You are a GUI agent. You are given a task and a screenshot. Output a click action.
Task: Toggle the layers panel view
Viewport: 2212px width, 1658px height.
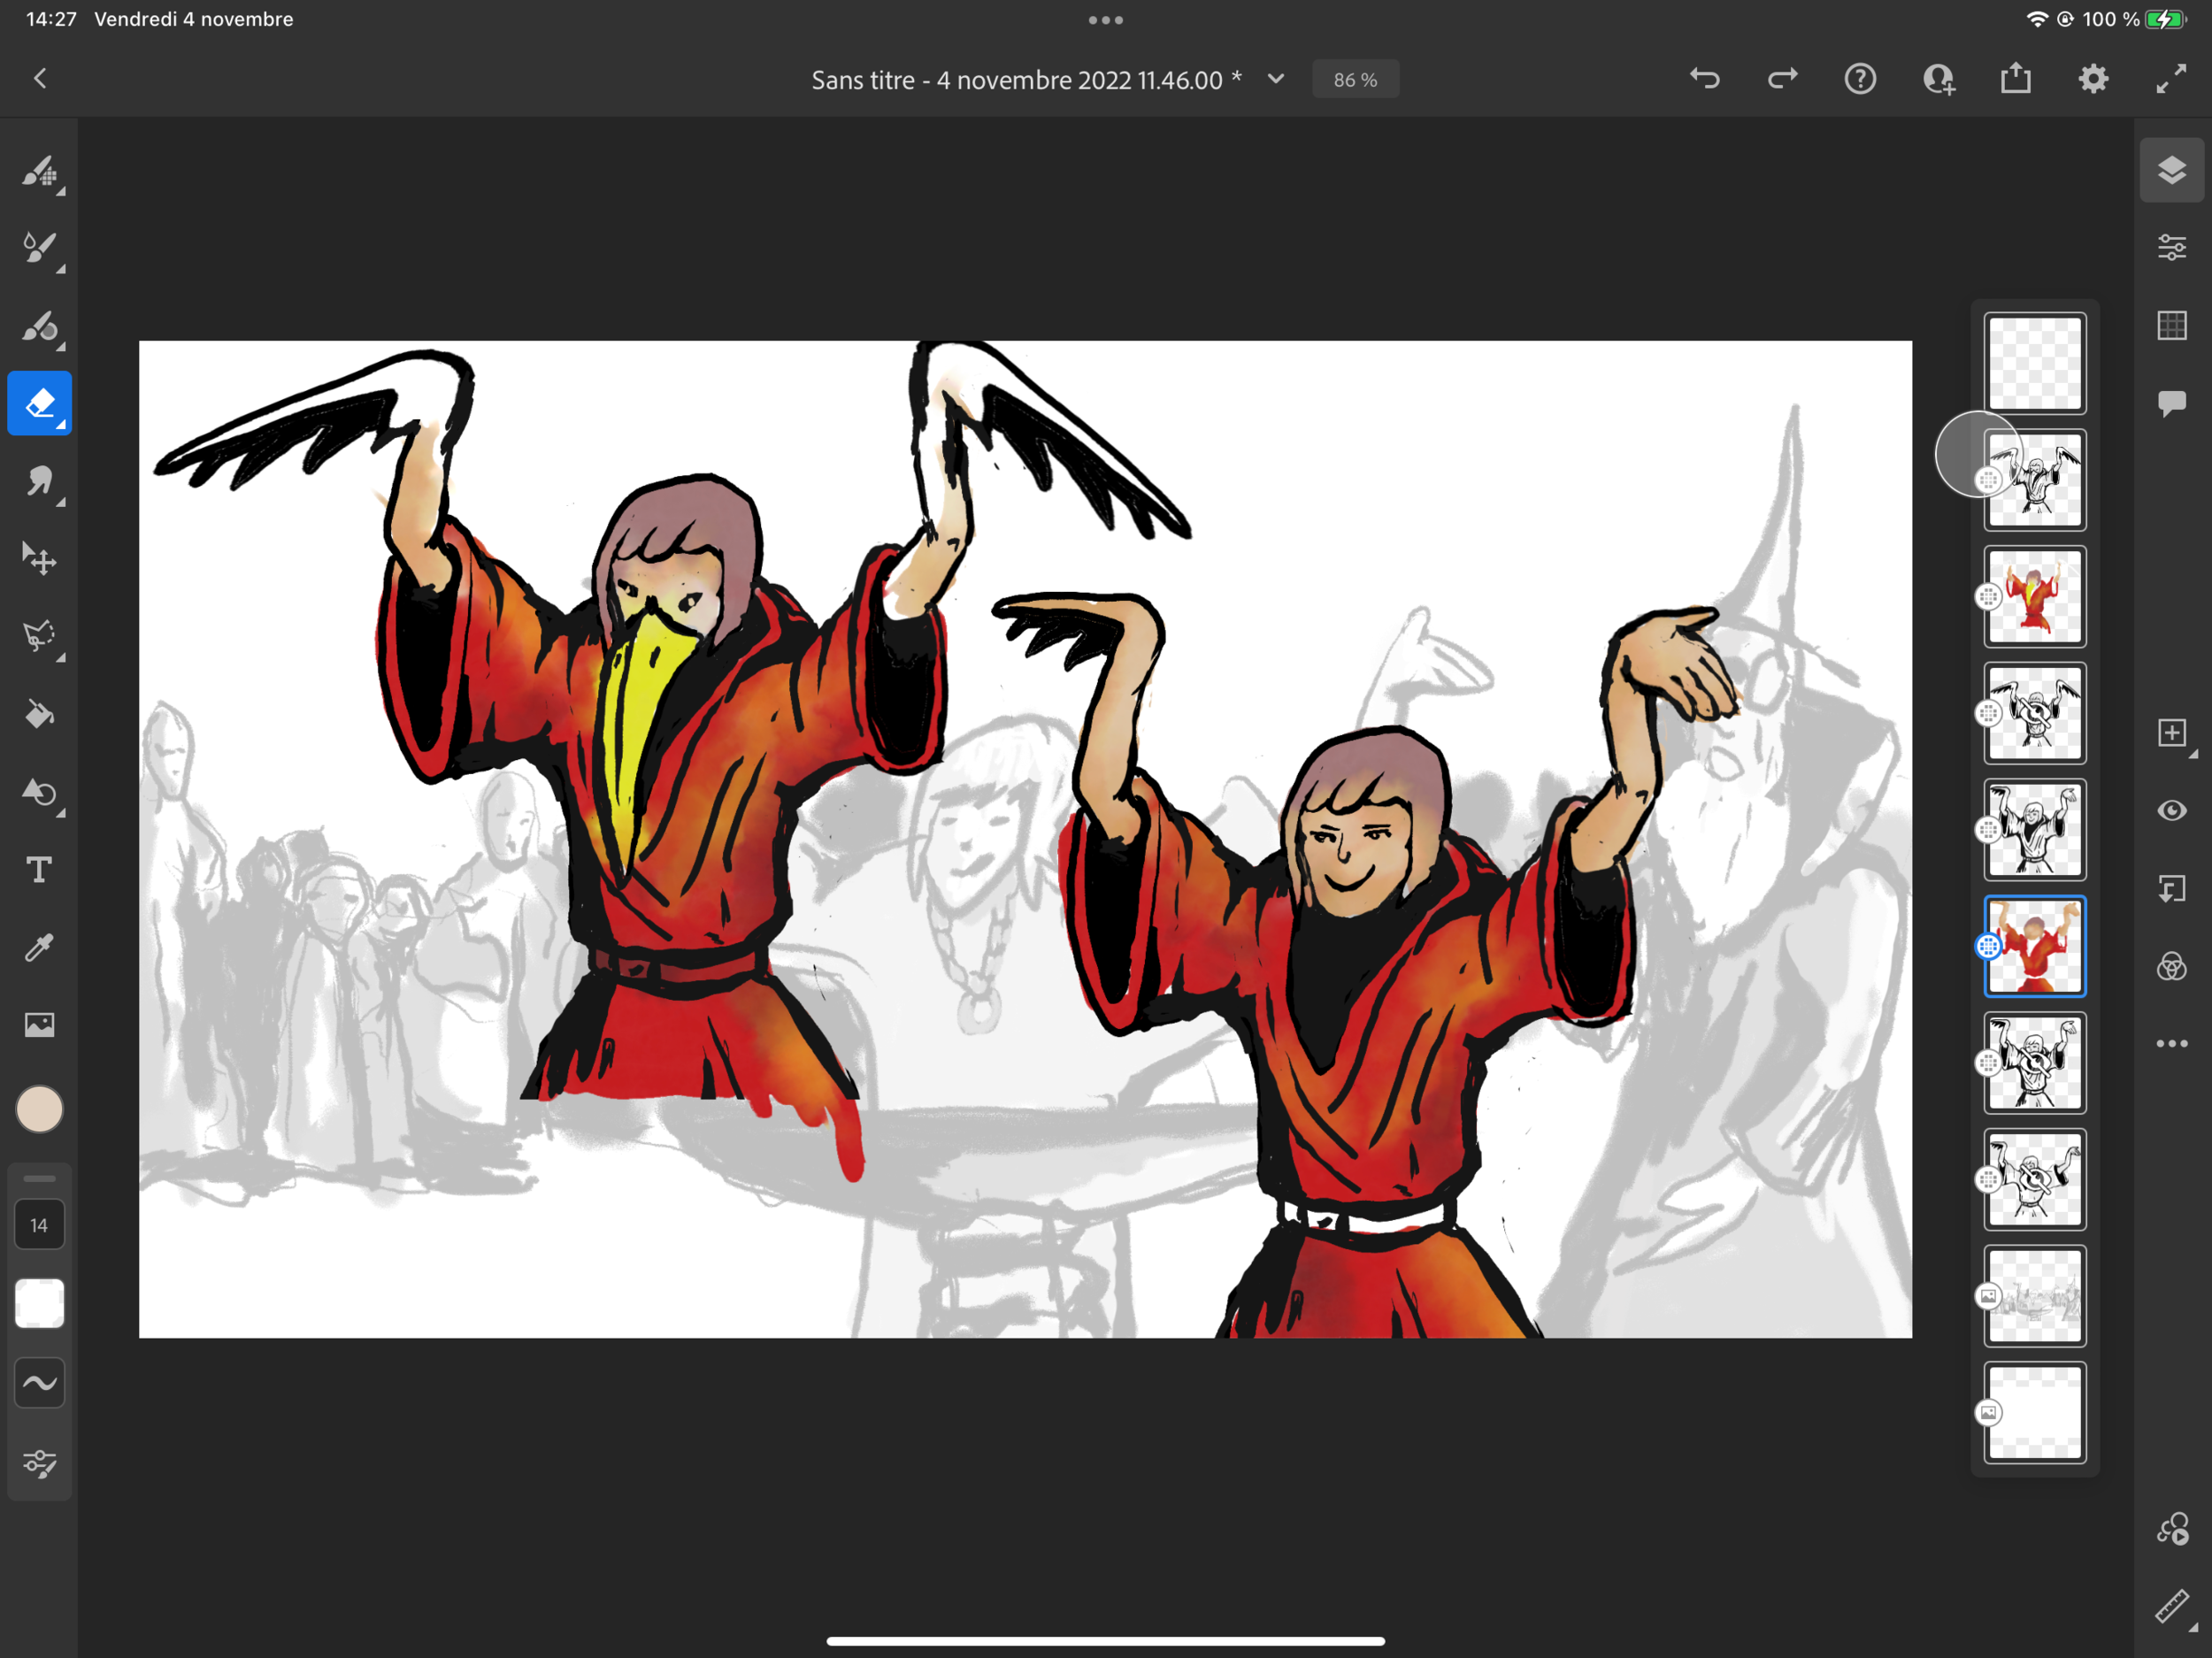click(x=2171, y=170)
